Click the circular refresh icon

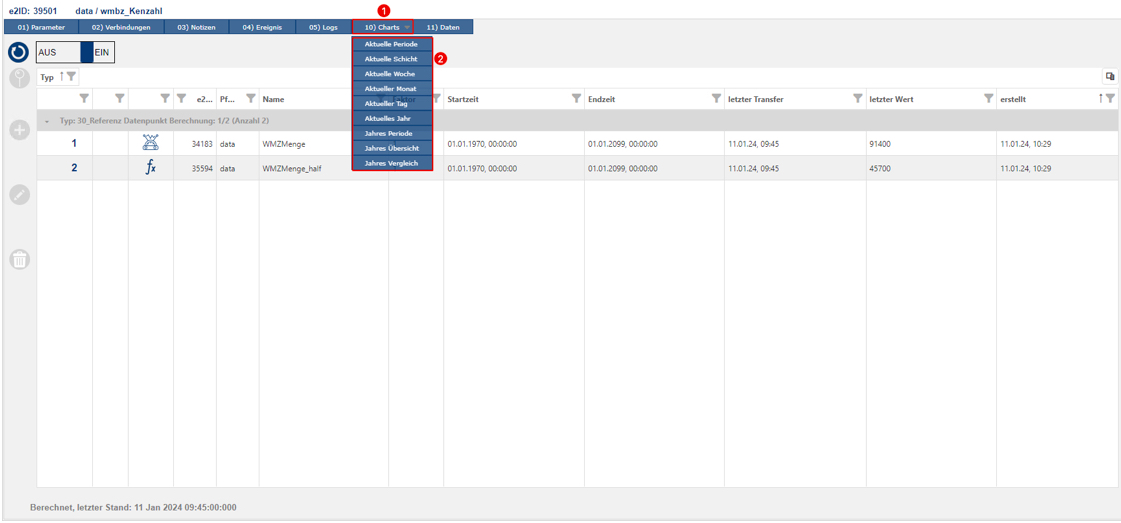coord(19,53)
